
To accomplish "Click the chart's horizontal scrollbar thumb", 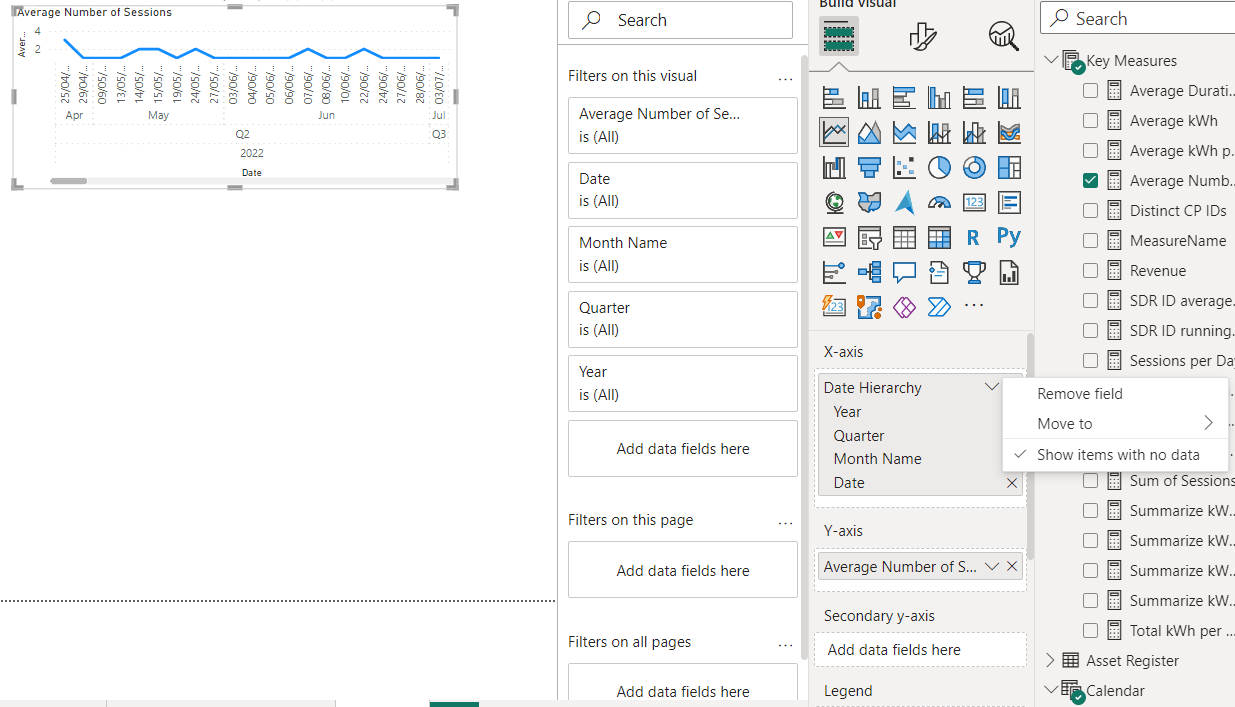I will pyautogui.click(x=69, y=181).
